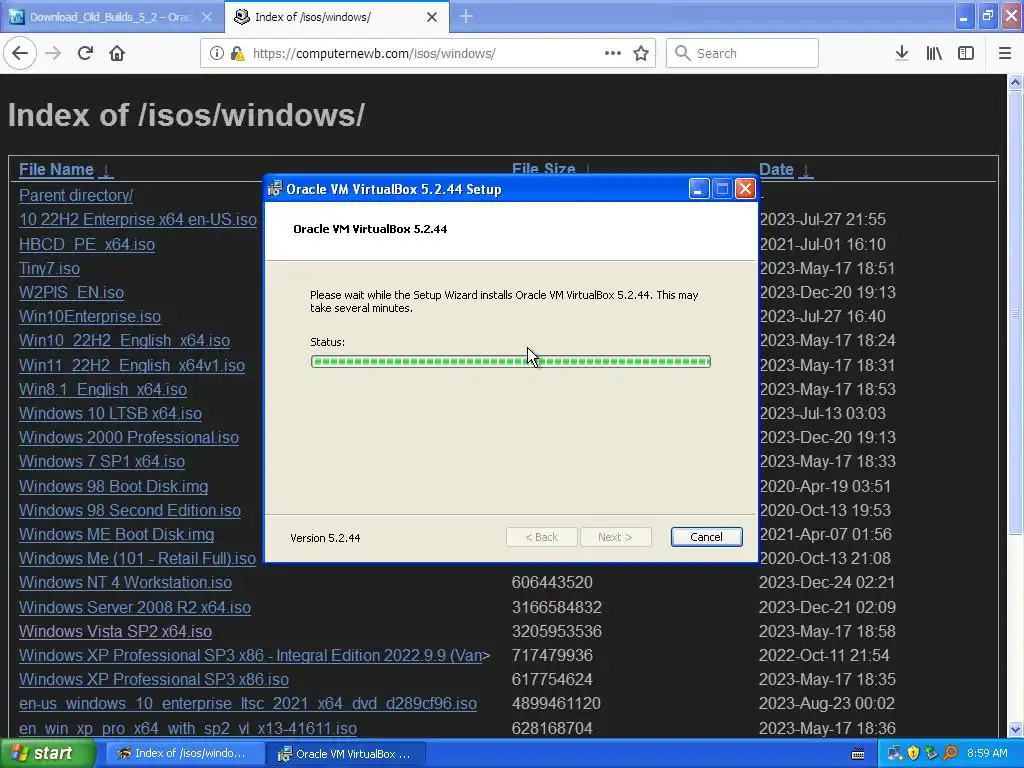
Task: Download Windows ME Boot Disk.img
Action: (x=116, y=535)
